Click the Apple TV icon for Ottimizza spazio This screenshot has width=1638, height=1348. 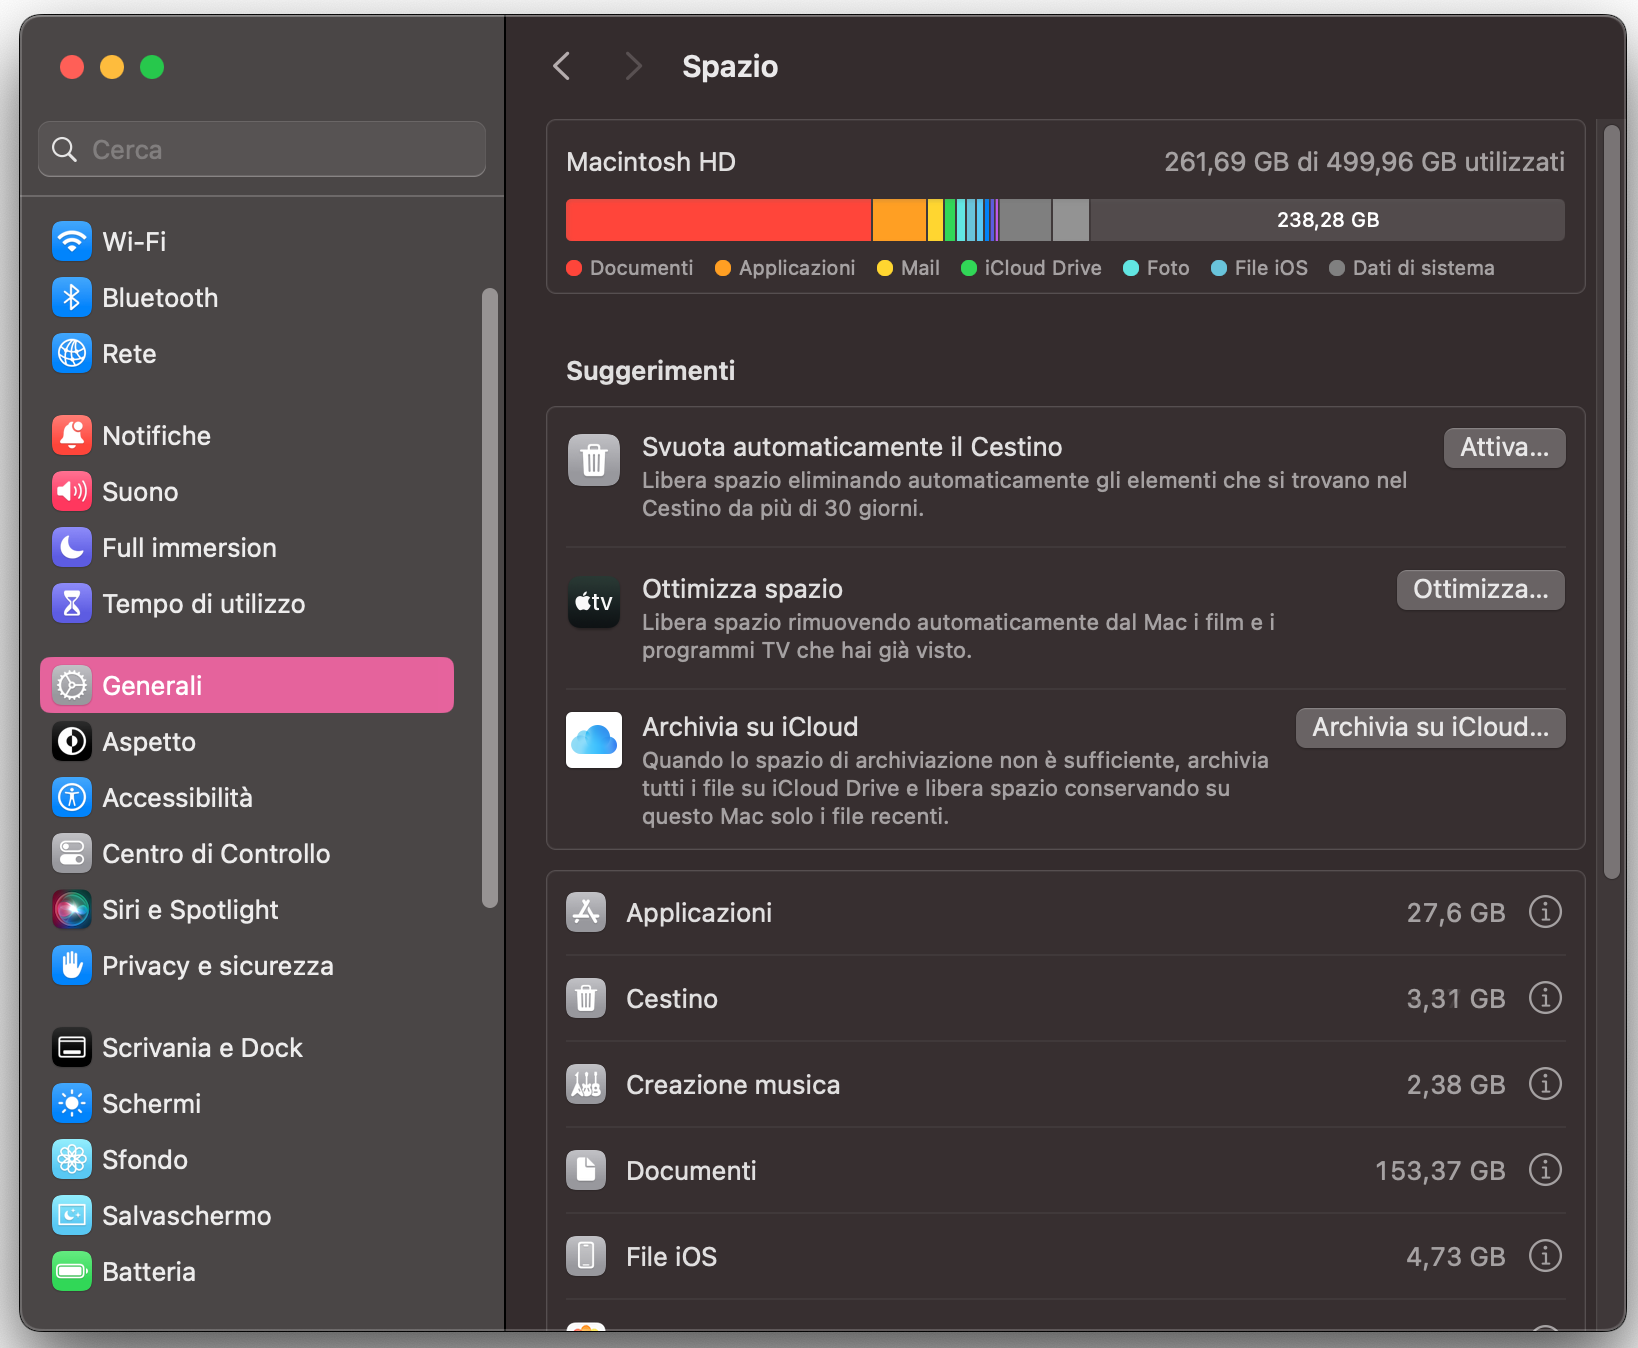593,602
